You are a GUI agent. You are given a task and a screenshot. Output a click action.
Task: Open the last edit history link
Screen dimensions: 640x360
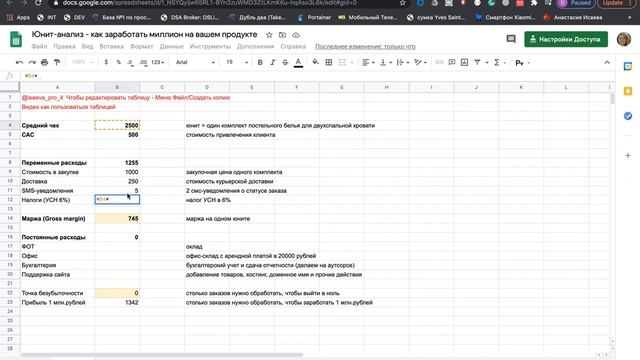point(365,47)
